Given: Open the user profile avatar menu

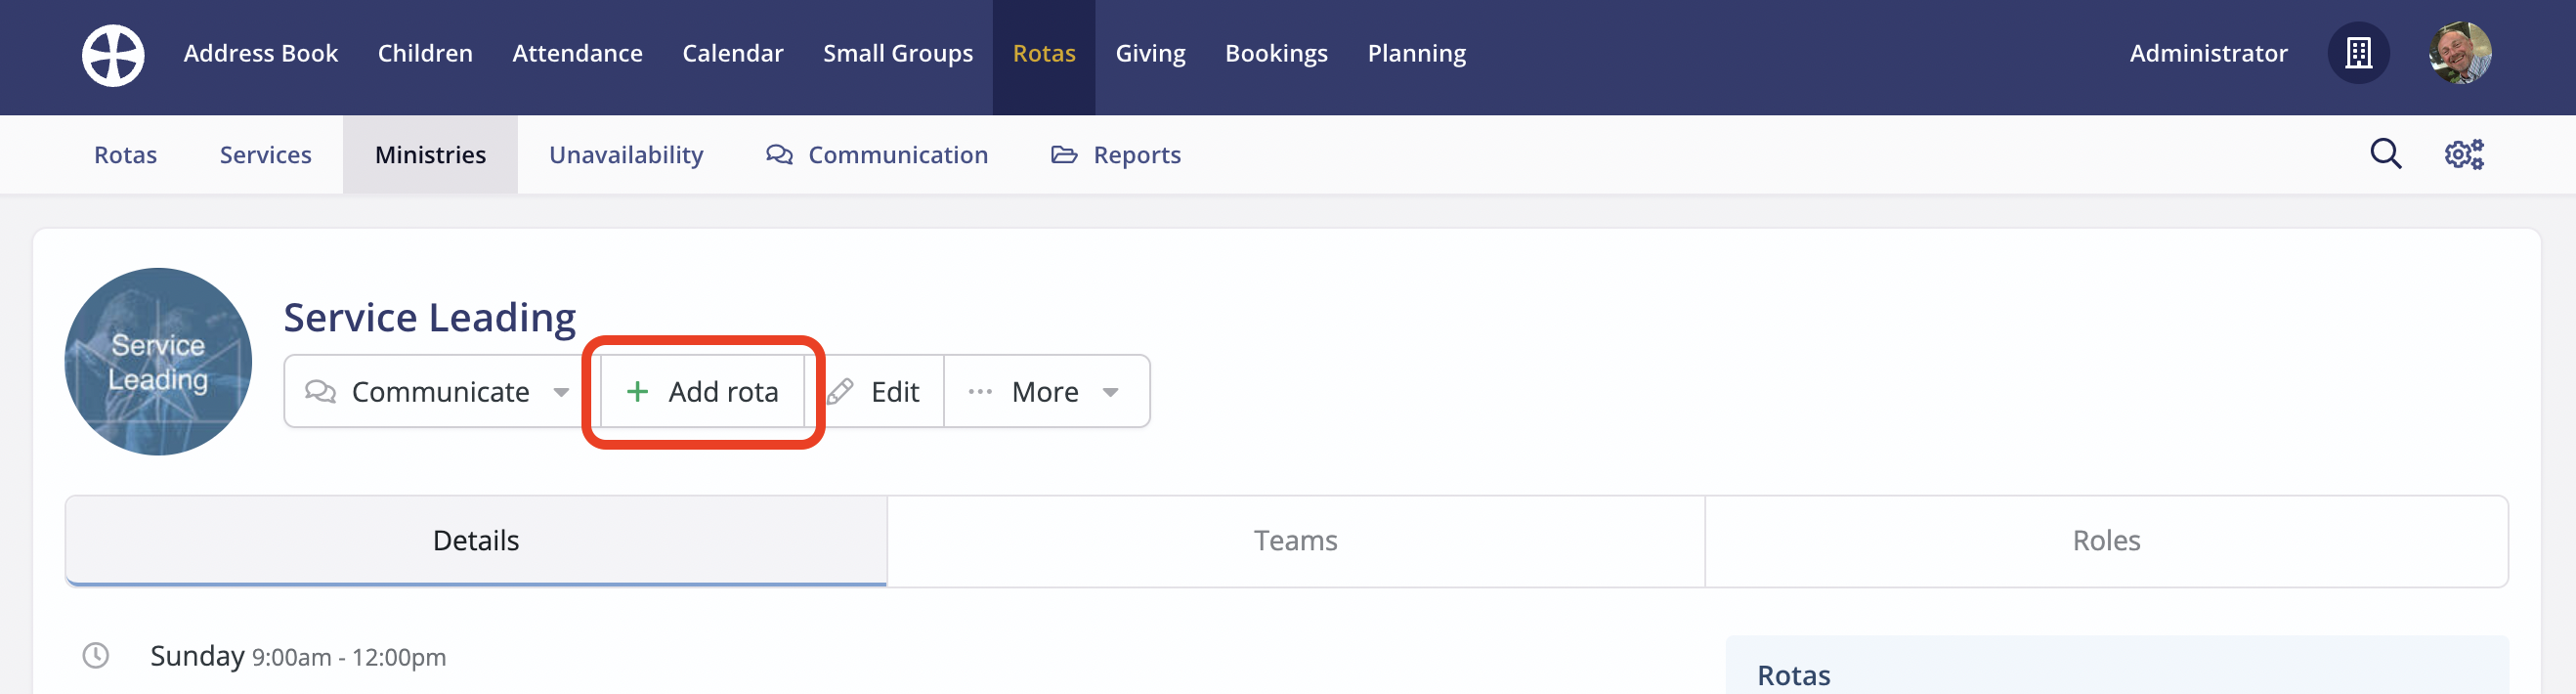Looking at the screenshot, I should tap(2459, 53).
